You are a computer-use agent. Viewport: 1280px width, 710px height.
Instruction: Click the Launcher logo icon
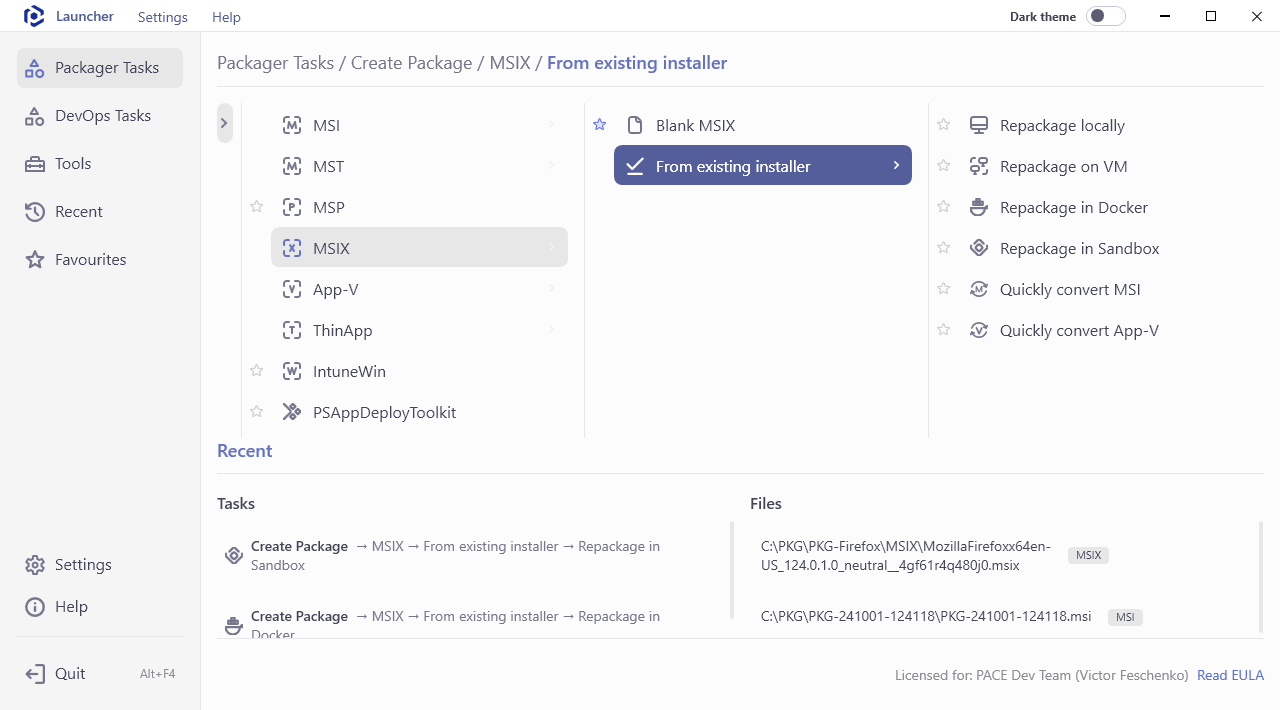point(34,16)
